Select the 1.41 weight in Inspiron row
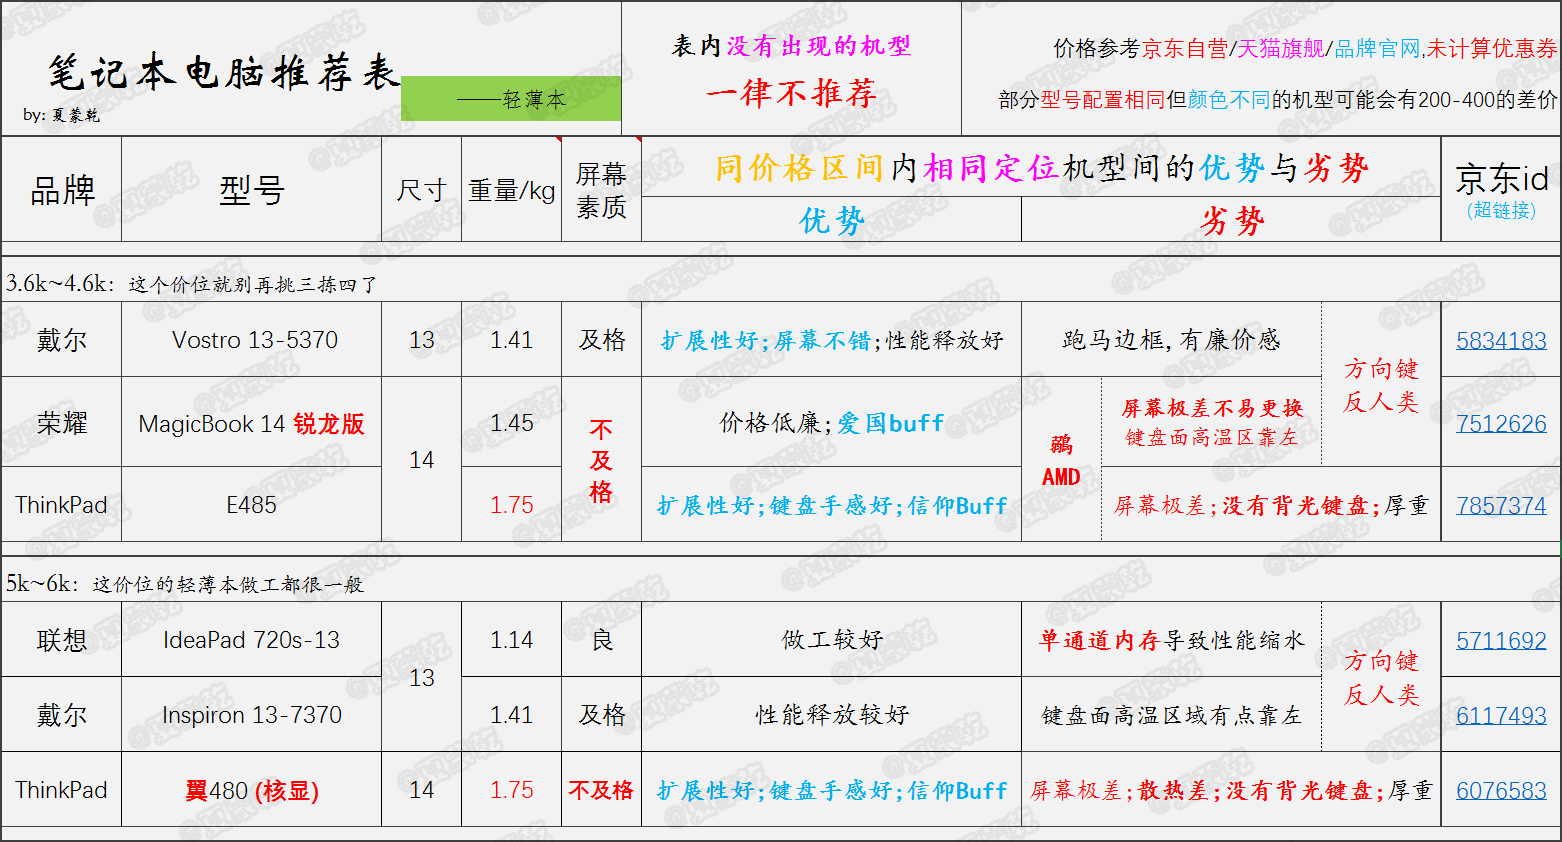This screenshot has width=1562, height=842. click(512, 715)
